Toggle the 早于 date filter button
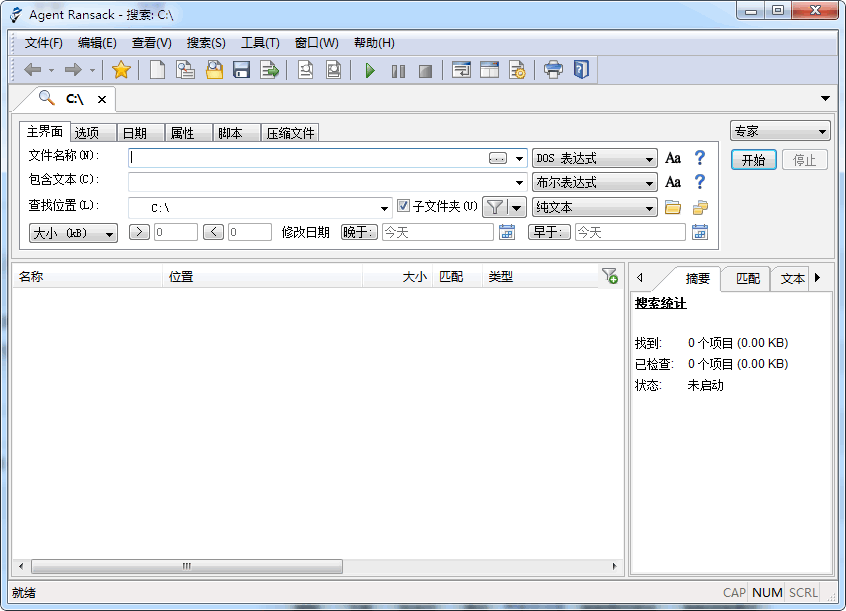 pyautogui.click(x=549, y=232)
